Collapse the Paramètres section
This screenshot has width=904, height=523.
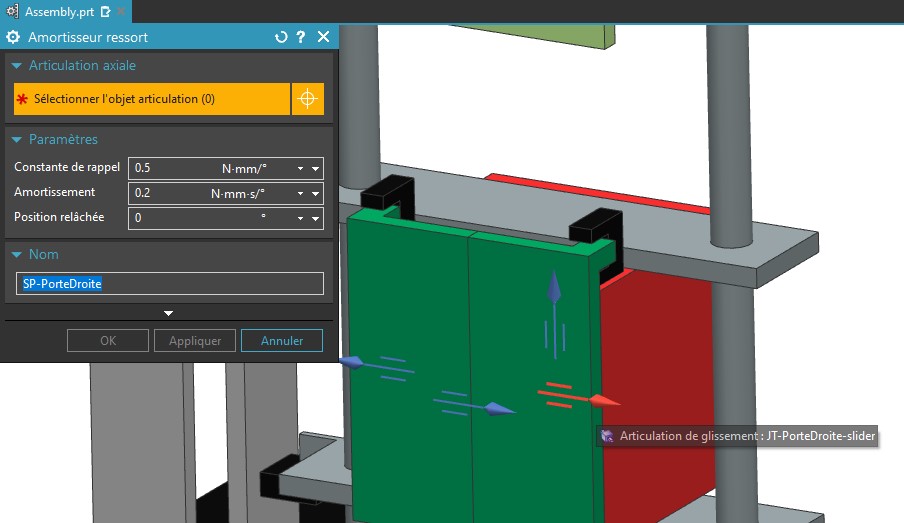coord(17,140)
